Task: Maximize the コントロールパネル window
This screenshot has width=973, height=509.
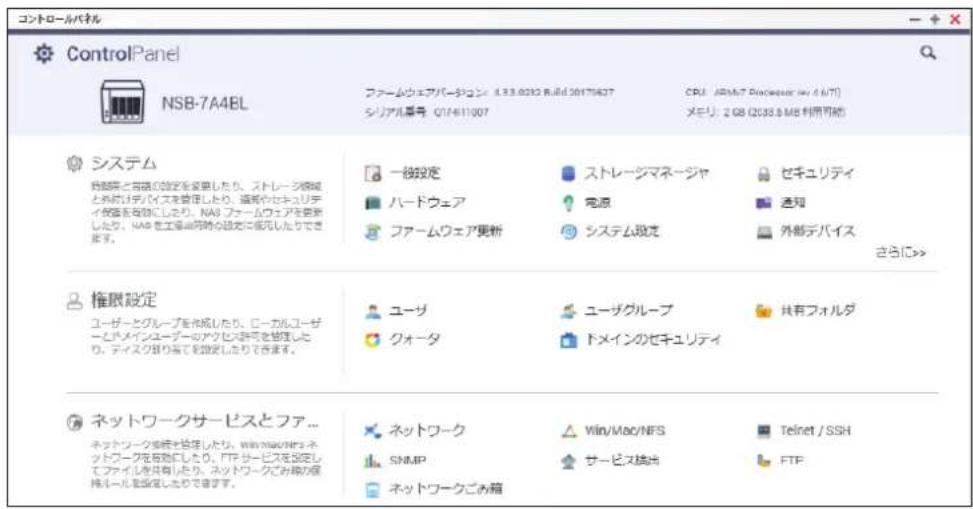Action: (x=935, y=19)
